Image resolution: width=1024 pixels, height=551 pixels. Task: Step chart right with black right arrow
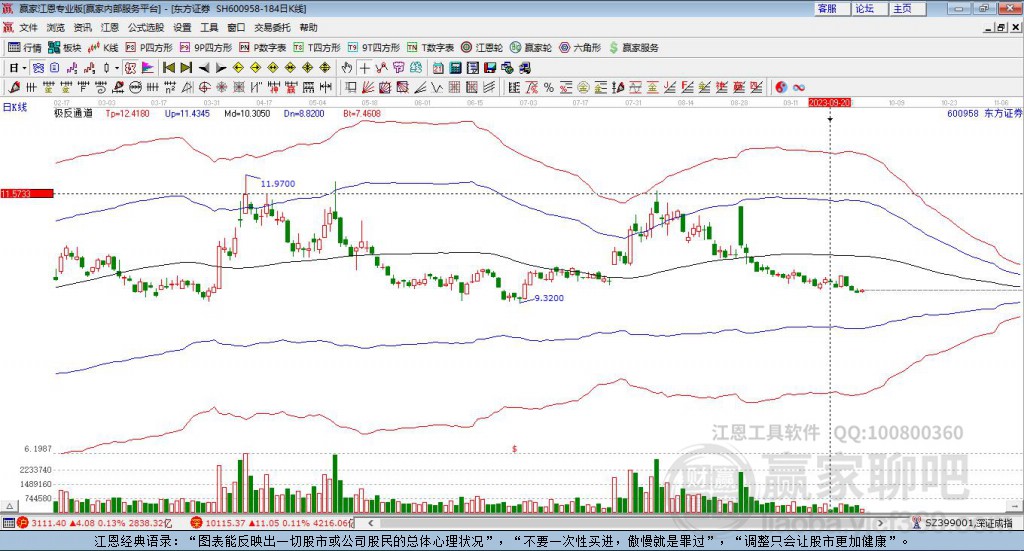pyautogui.click(x=221, y=68)
